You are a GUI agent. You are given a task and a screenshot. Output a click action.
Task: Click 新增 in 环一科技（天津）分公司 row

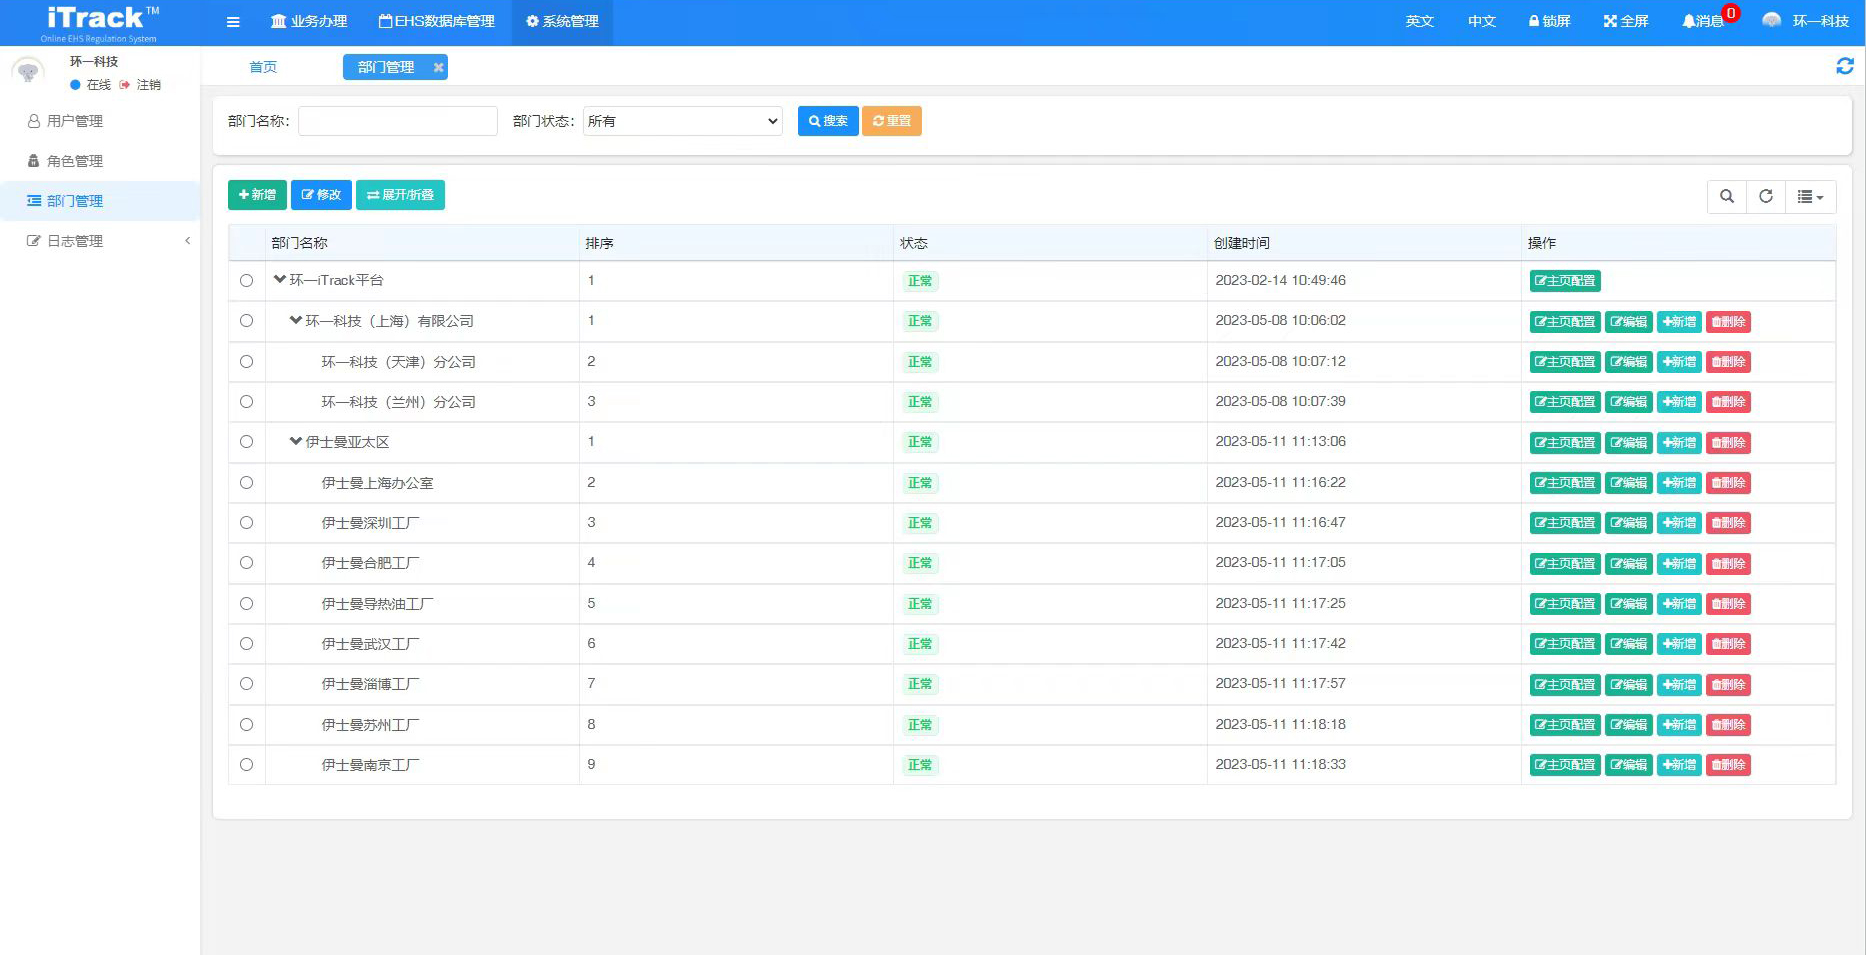(x=1679, y=362)
